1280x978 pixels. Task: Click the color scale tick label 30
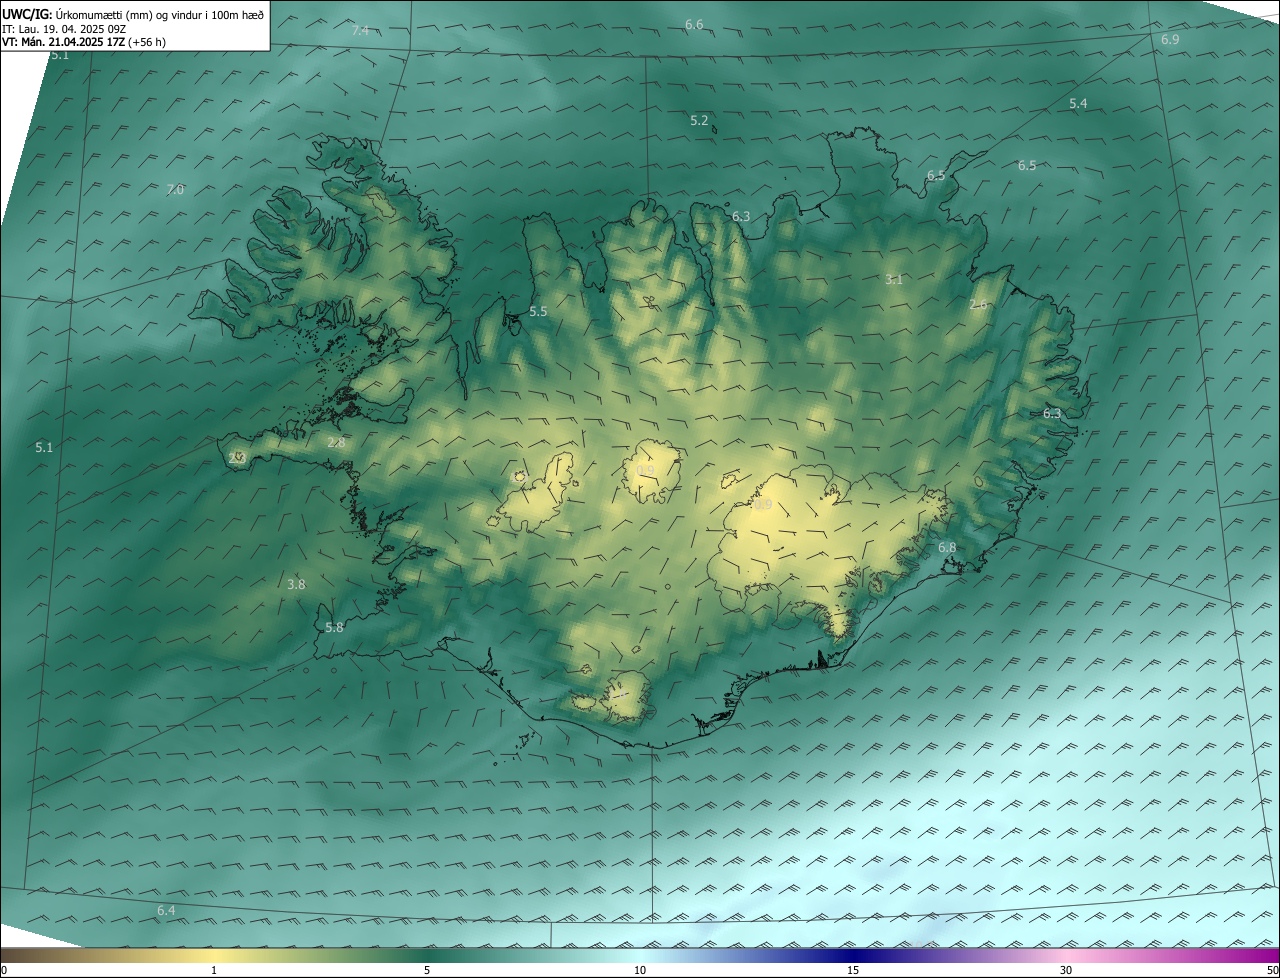click(x=1066, y=970)
